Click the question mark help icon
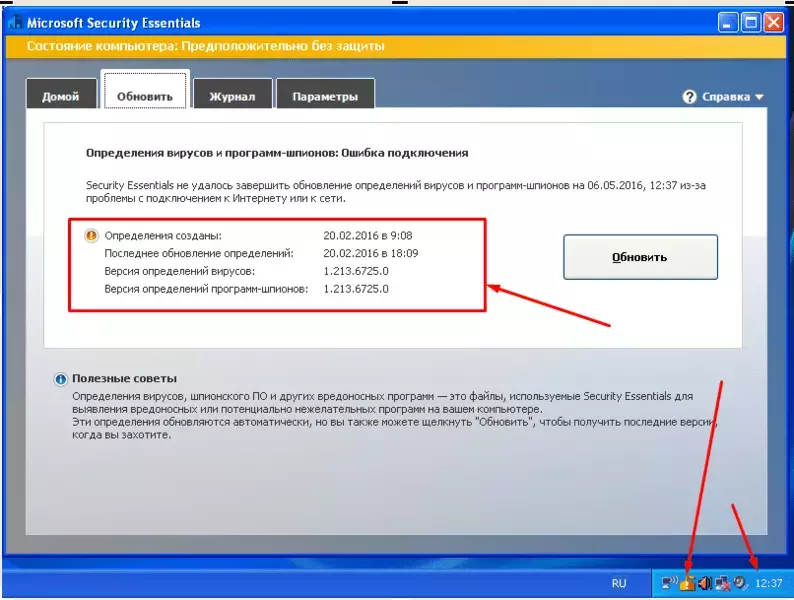The height and width of the screenshot is (600, 794). click(689, 96)
